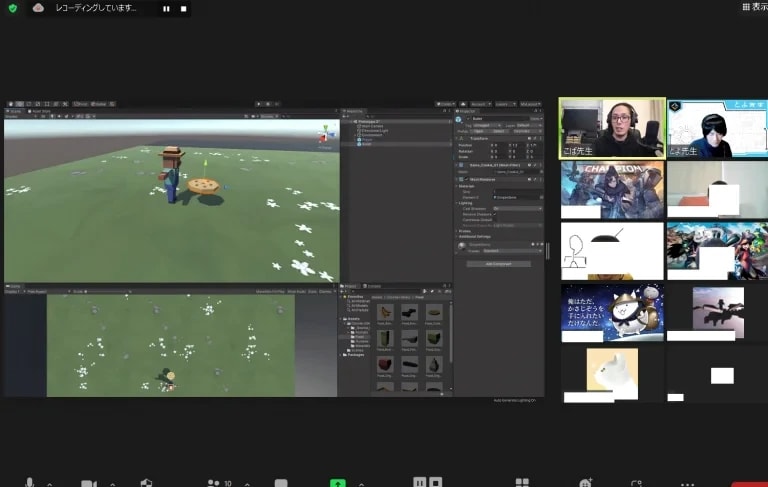Select the Move tool in Unity toolbar

(20, 104)
